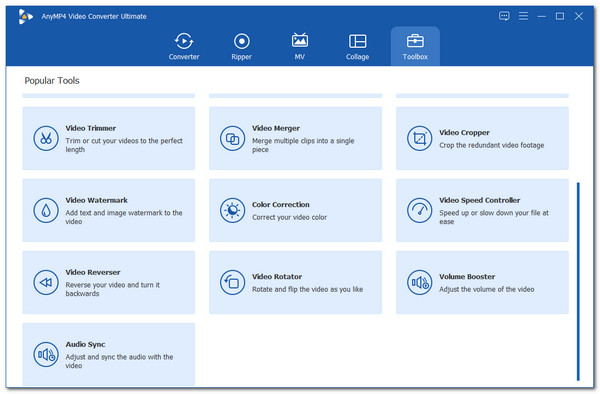The image size is (600, 394).
Task: Click the Video Trimmer scissors icon
Action: 46,138
